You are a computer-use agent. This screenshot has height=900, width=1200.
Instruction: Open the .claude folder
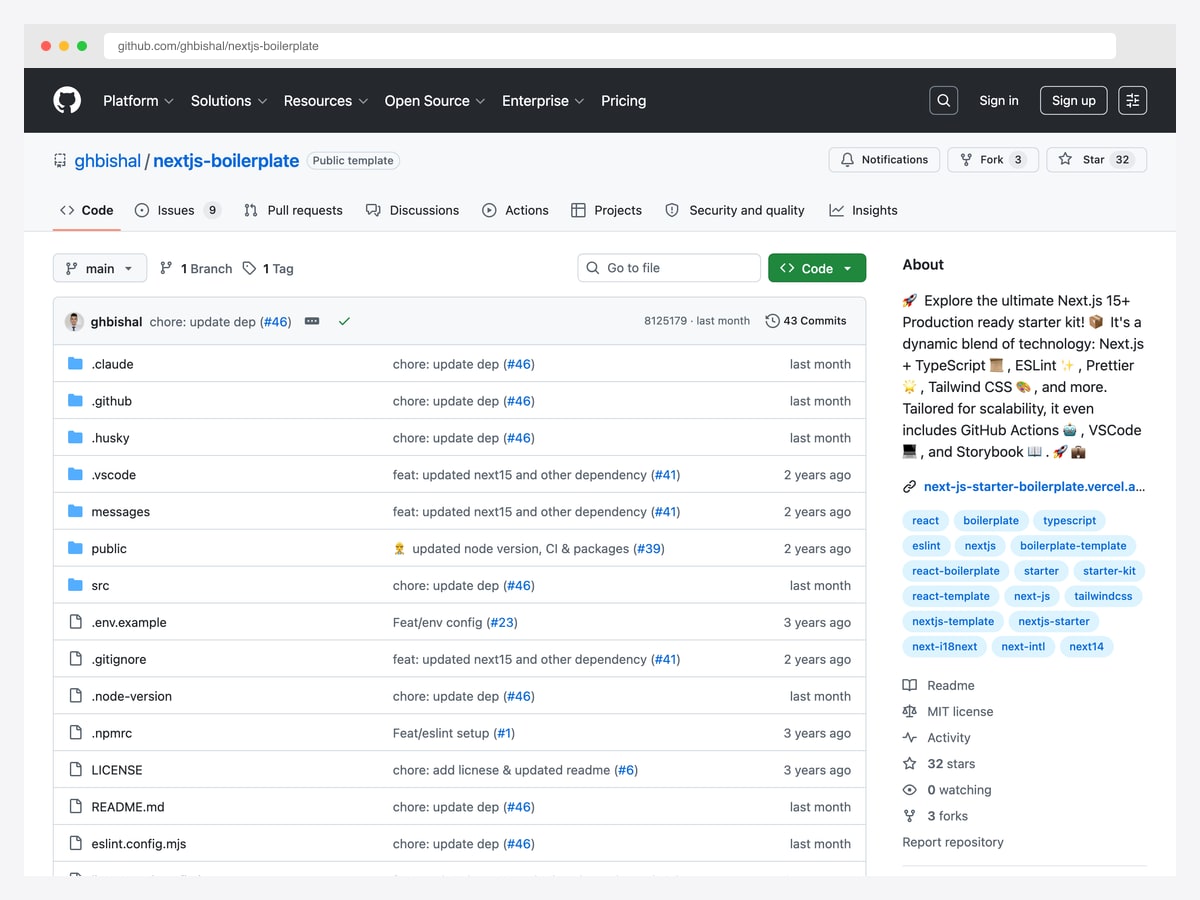[x=112, y=364]
